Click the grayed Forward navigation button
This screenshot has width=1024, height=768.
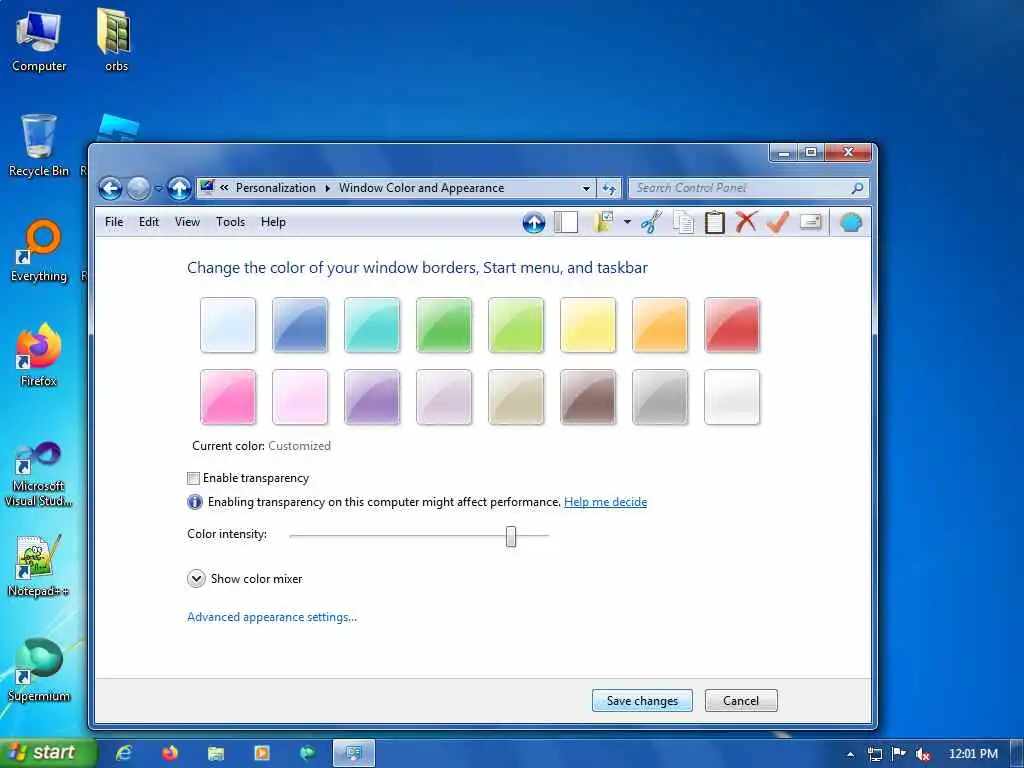coord(138,189)
